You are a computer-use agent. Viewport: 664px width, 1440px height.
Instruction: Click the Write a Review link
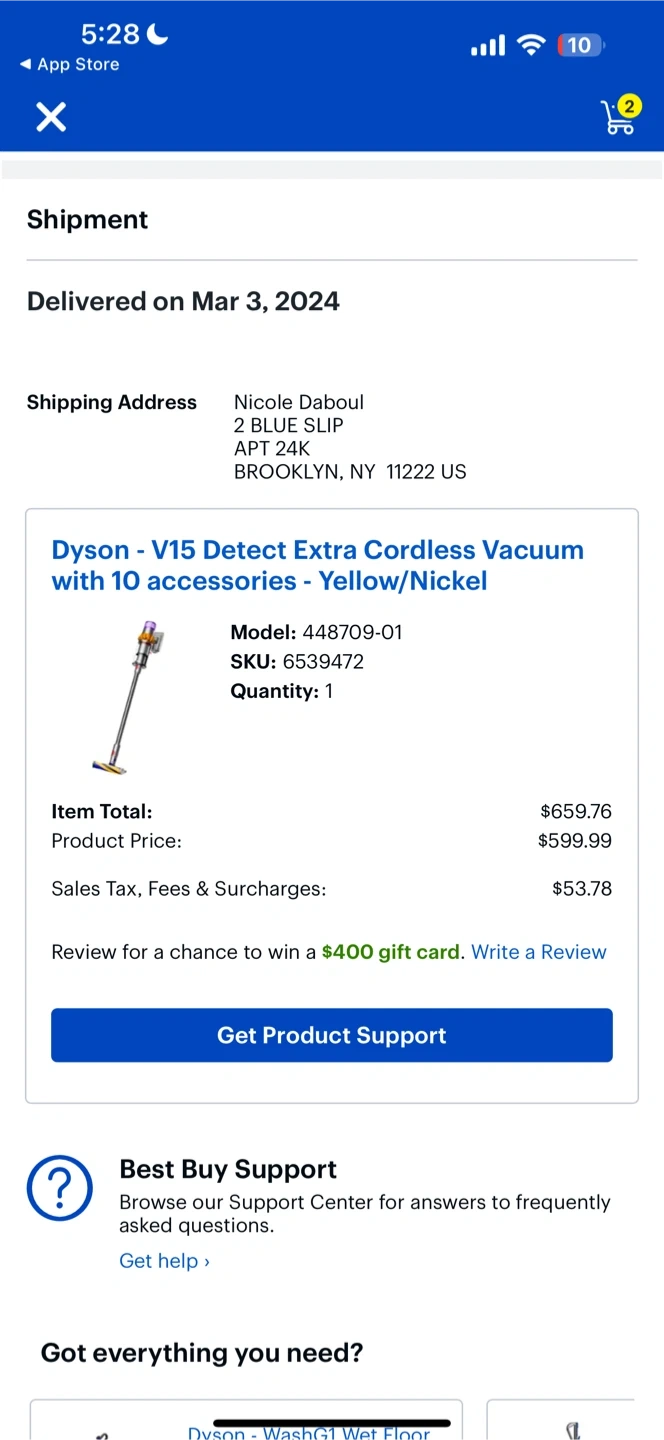[539, 952]
